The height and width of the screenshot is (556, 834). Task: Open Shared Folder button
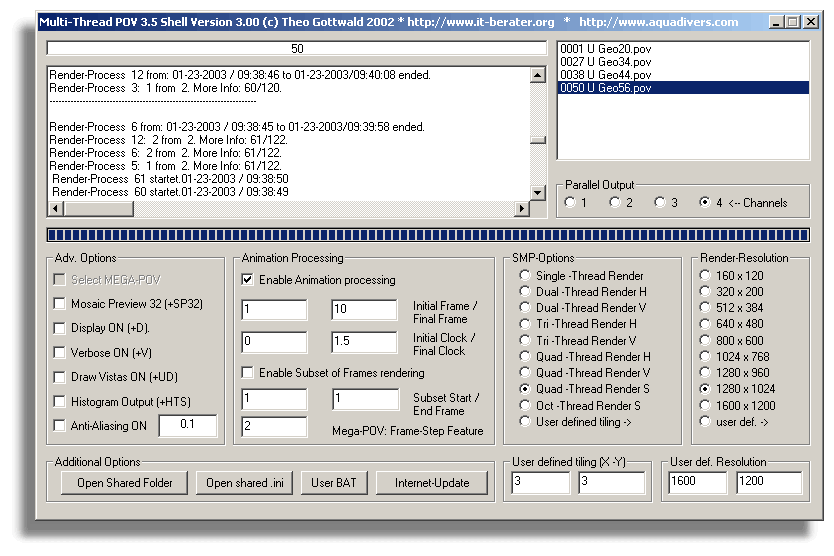(117, 483)
